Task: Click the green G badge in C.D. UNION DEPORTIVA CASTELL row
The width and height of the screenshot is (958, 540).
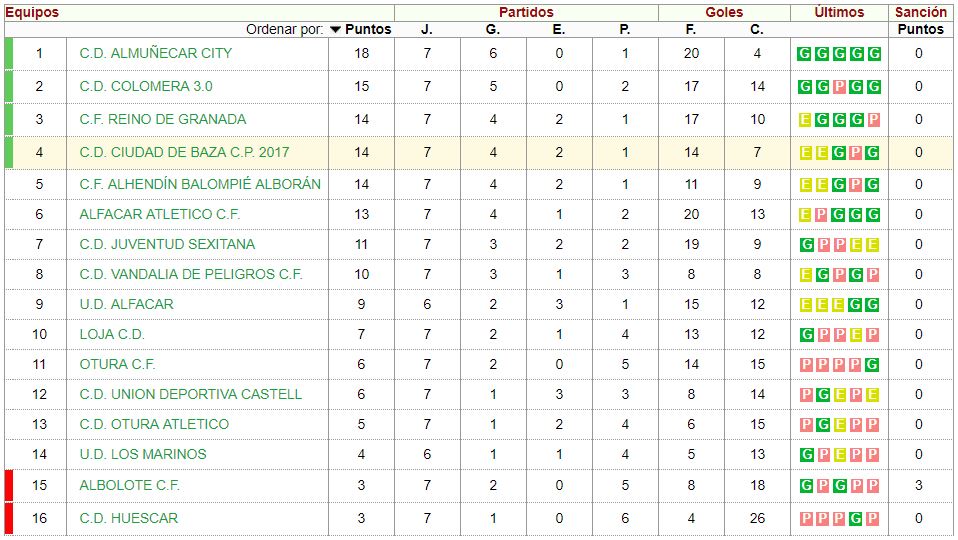Action: (x=822, y=395)
